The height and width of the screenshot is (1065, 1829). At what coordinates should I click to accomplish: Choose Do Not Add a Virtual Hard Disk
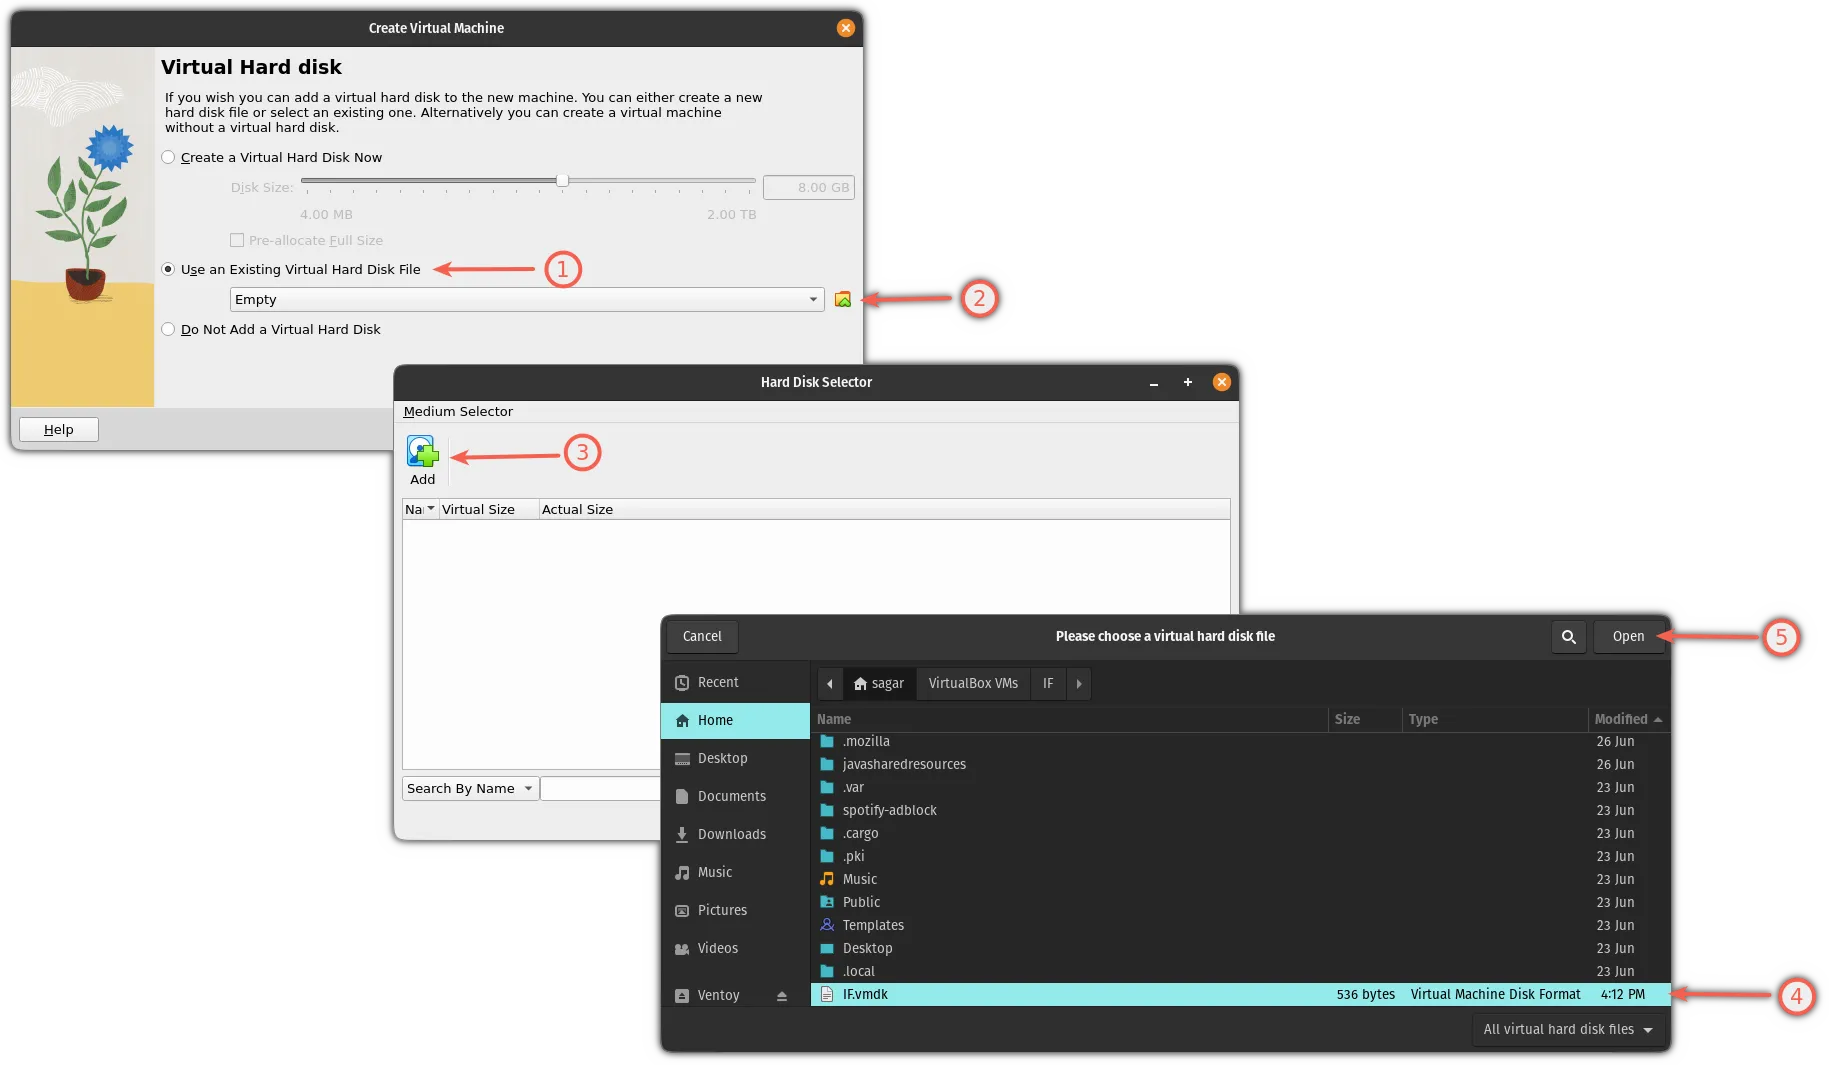[169, 330]
